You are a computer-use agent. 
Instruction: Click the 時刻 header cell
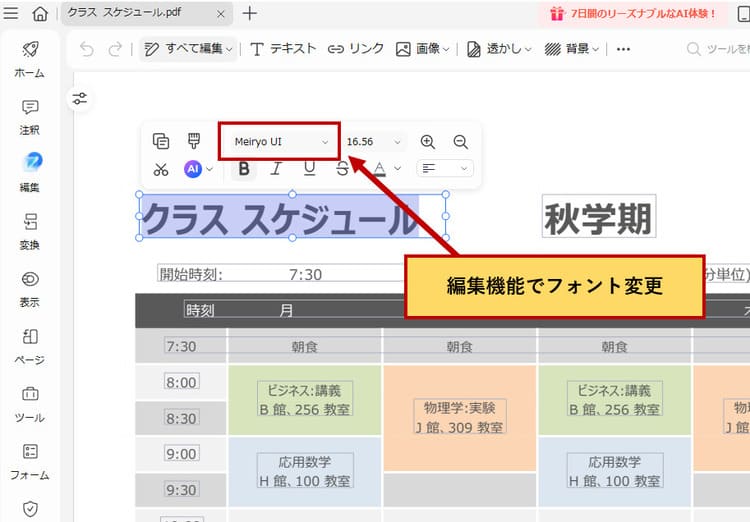coord(200,311)
